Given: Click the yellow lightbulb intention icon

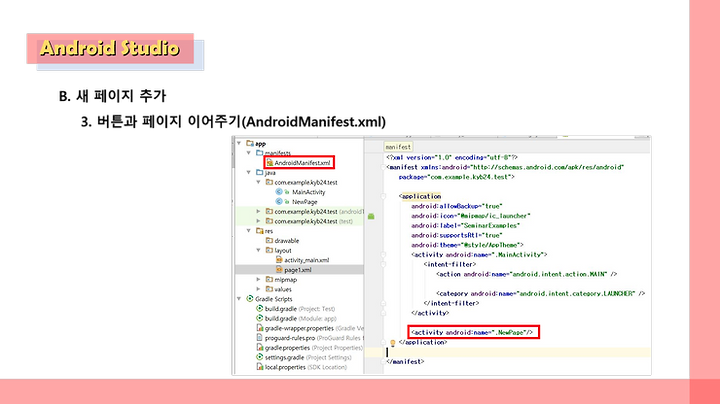Looking at the screenshot, I should (x=393, y=342).
